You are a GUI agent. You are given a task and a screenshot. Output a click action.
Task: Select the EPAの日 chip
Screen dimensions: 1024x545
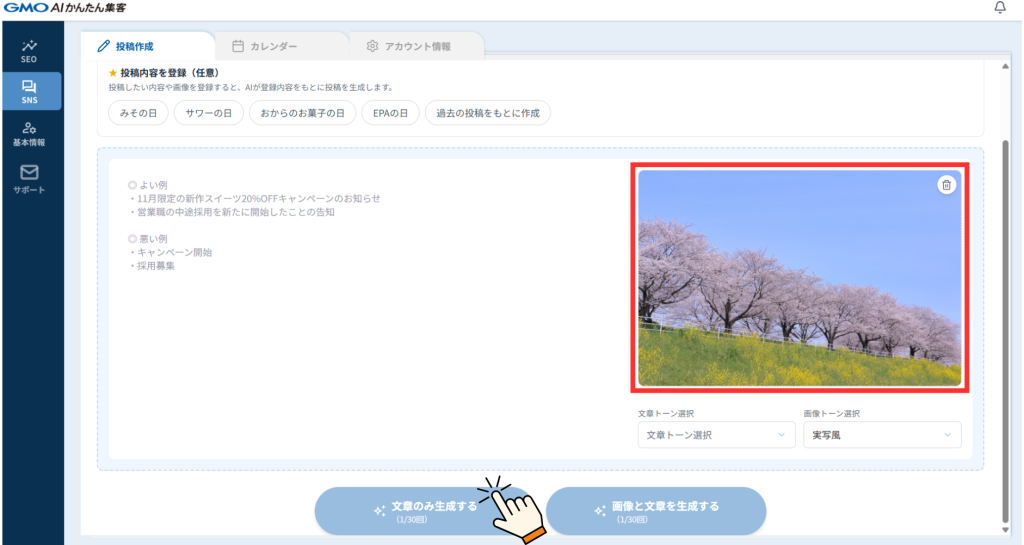[x=390, y=113]
